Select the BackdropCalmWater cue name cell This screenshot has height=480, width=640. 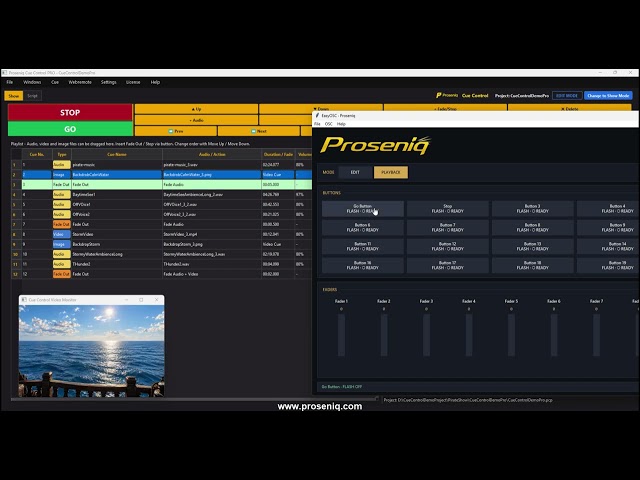pyautogui.click(x=117, y=175)
